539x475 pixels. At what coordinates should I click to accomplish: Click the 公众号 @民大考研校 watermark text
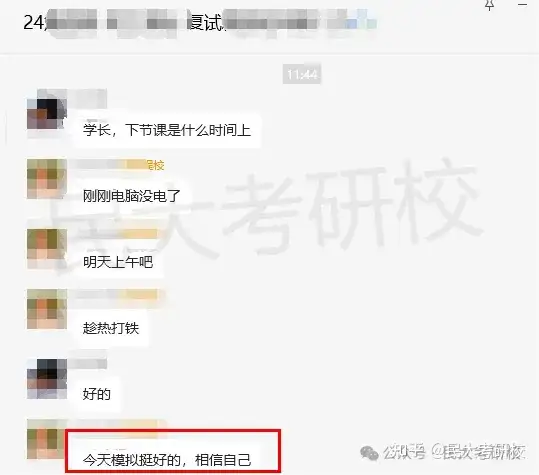click(x=454, y=452)
